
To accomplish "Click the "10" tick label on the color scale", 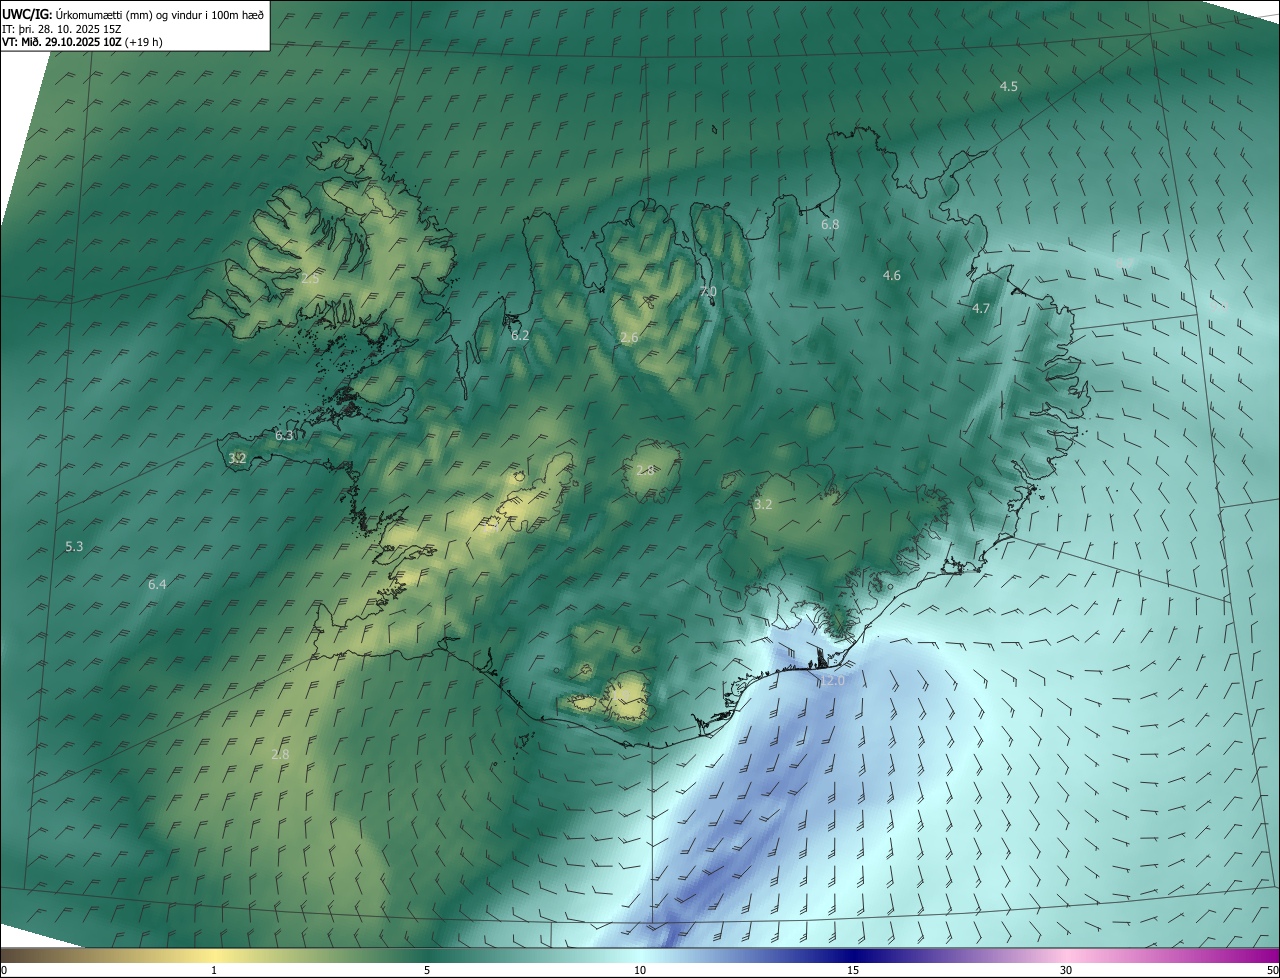I will (x=640, y=971).
